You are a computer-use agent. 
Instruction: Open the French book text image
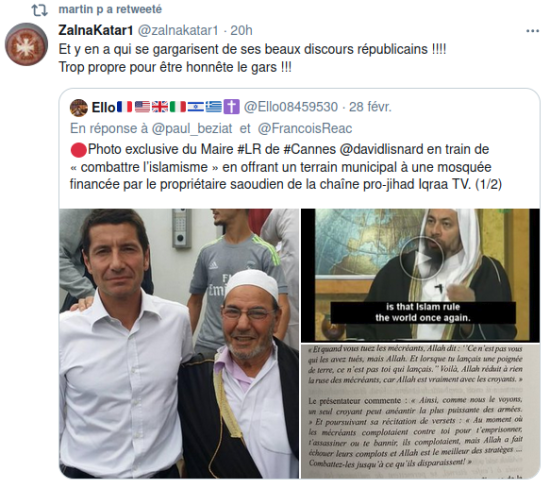click(x=420, y=412)
